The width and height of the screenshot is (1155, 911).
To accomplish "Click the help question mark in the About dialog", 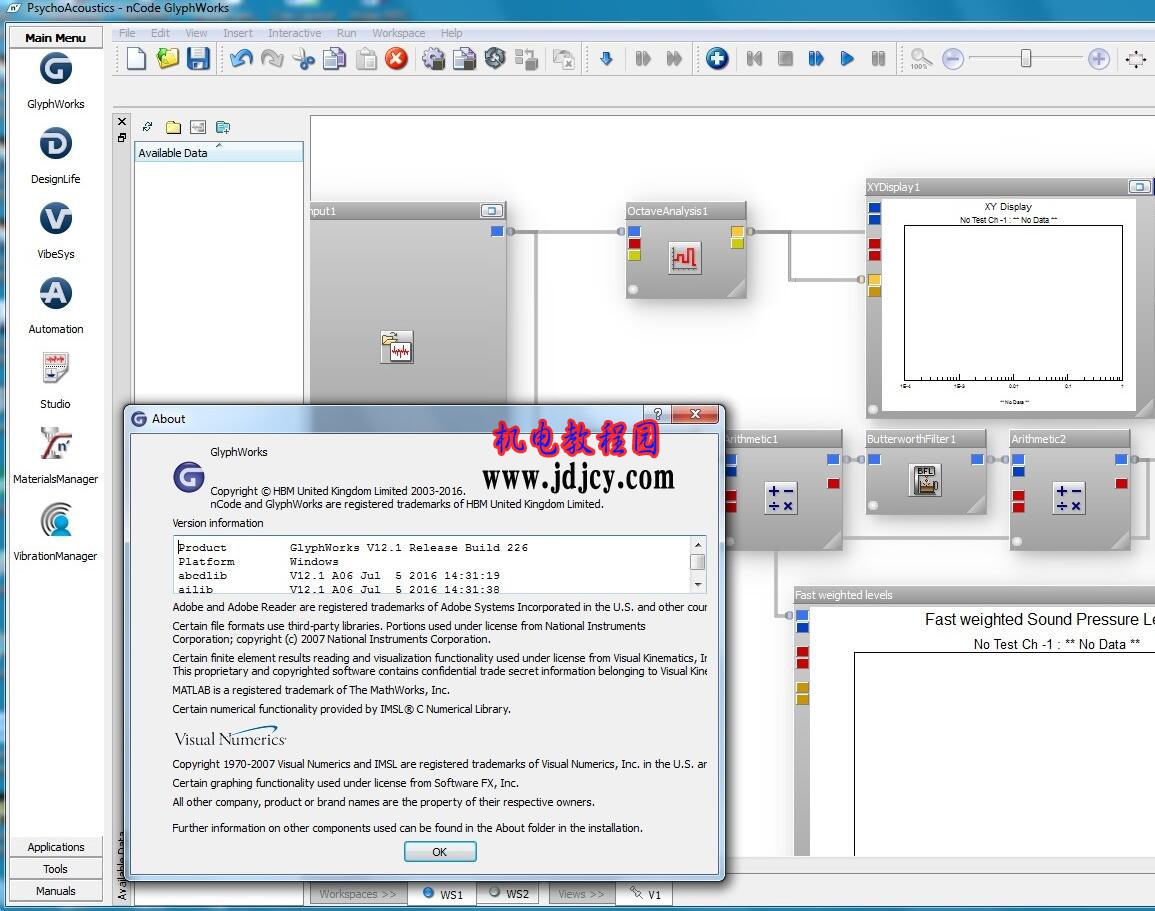I will [x=657, y=414].
